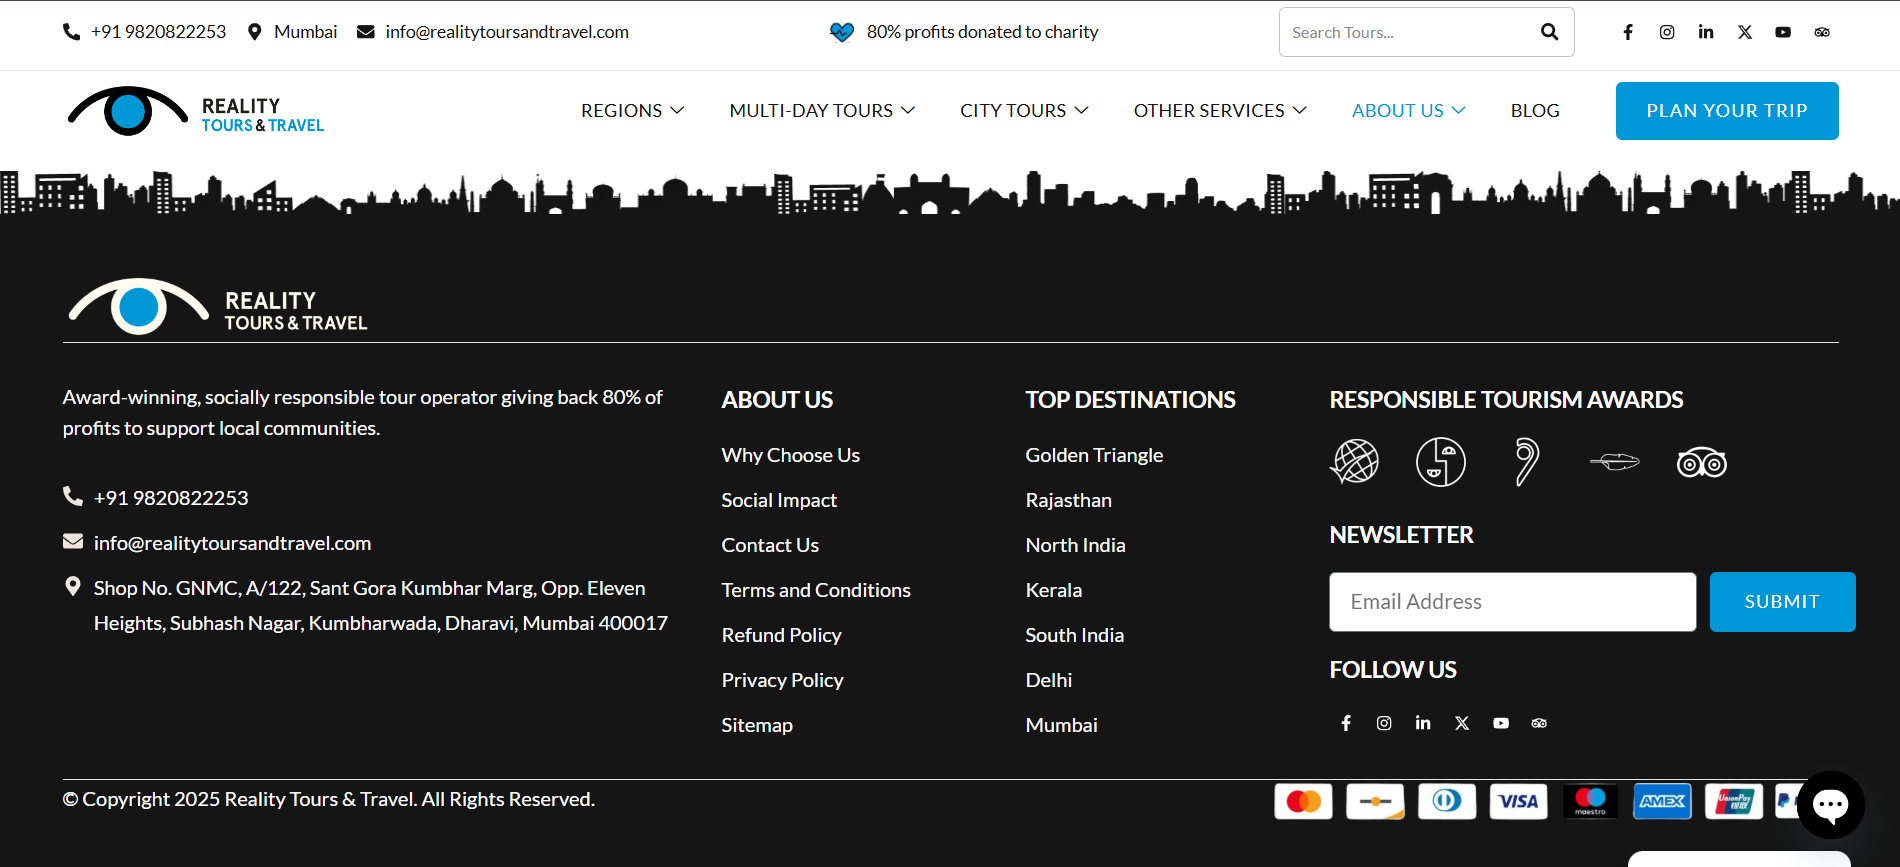Viewport: 1900px width, 867px height.
Task: Go to the Blog menu item
Action: click(x=1534, y=111)
